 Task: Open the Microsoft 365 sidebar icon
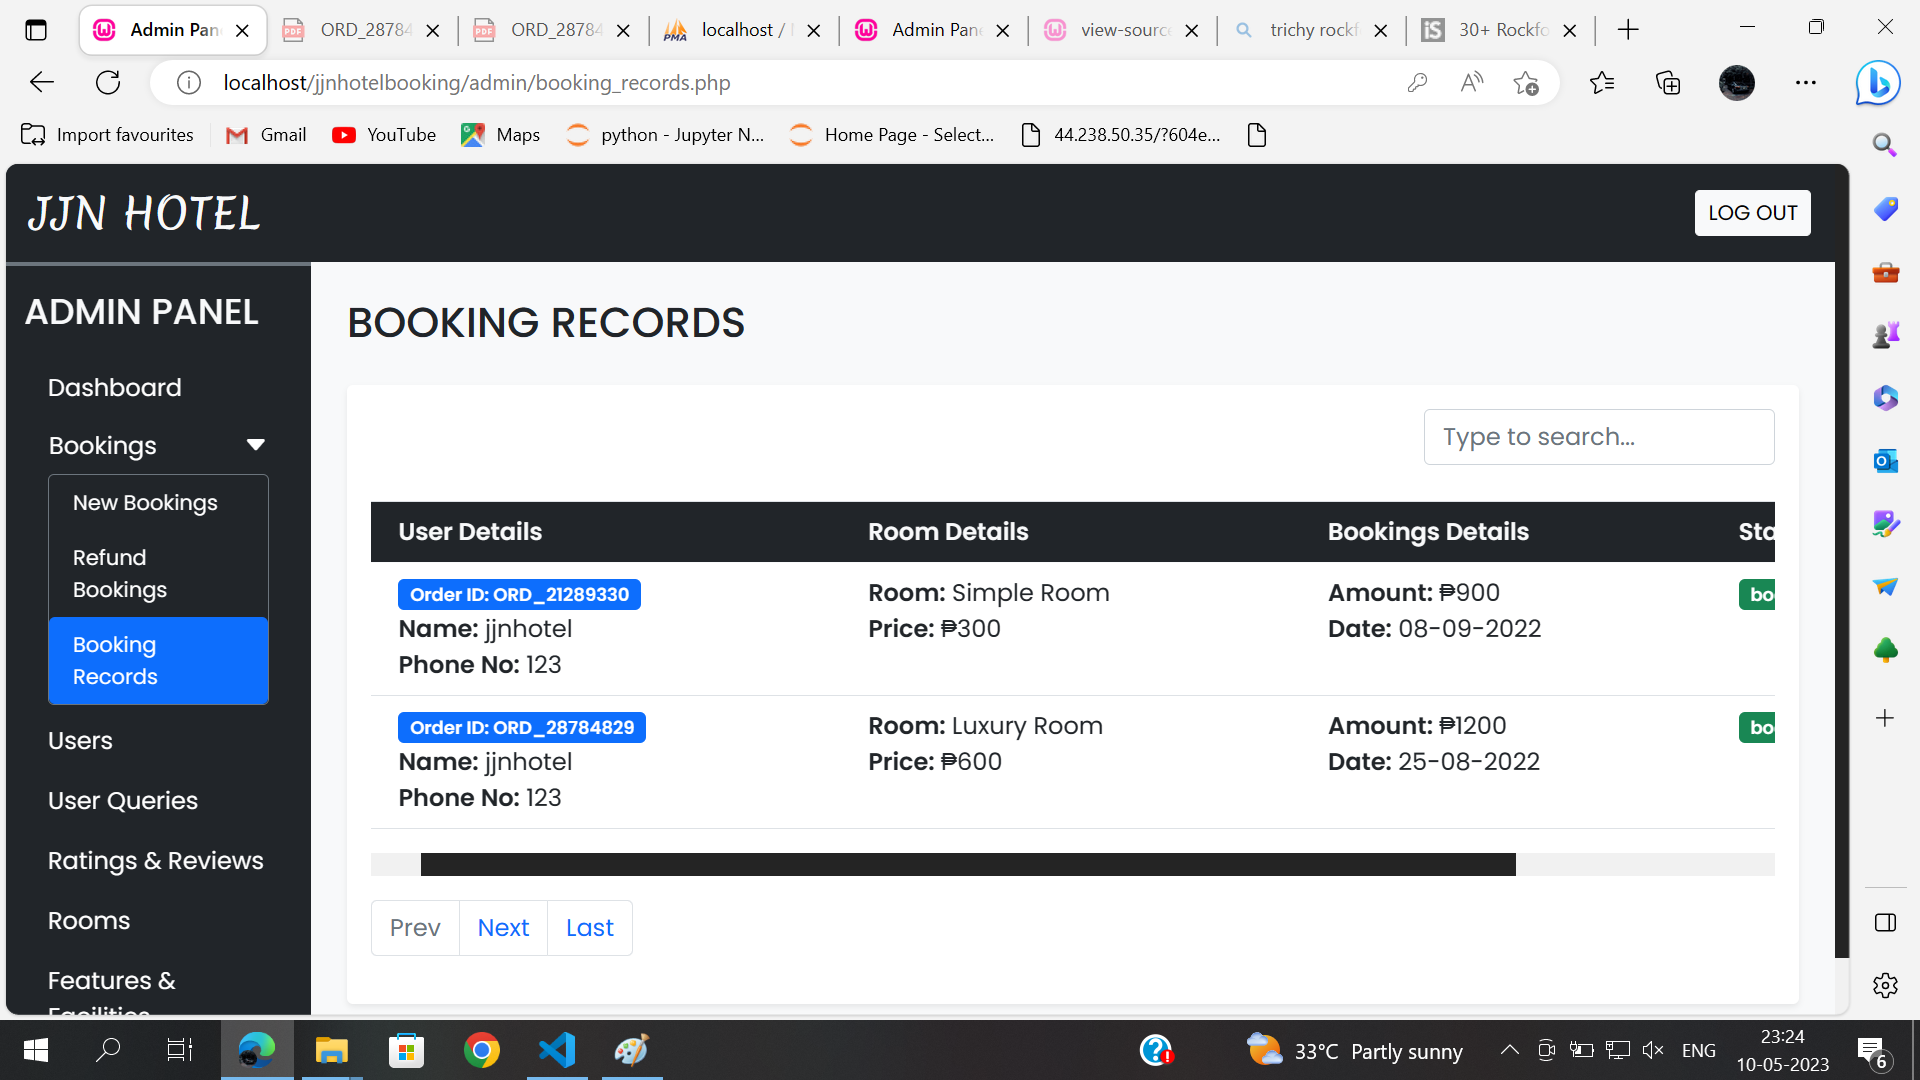[1884, 398]
